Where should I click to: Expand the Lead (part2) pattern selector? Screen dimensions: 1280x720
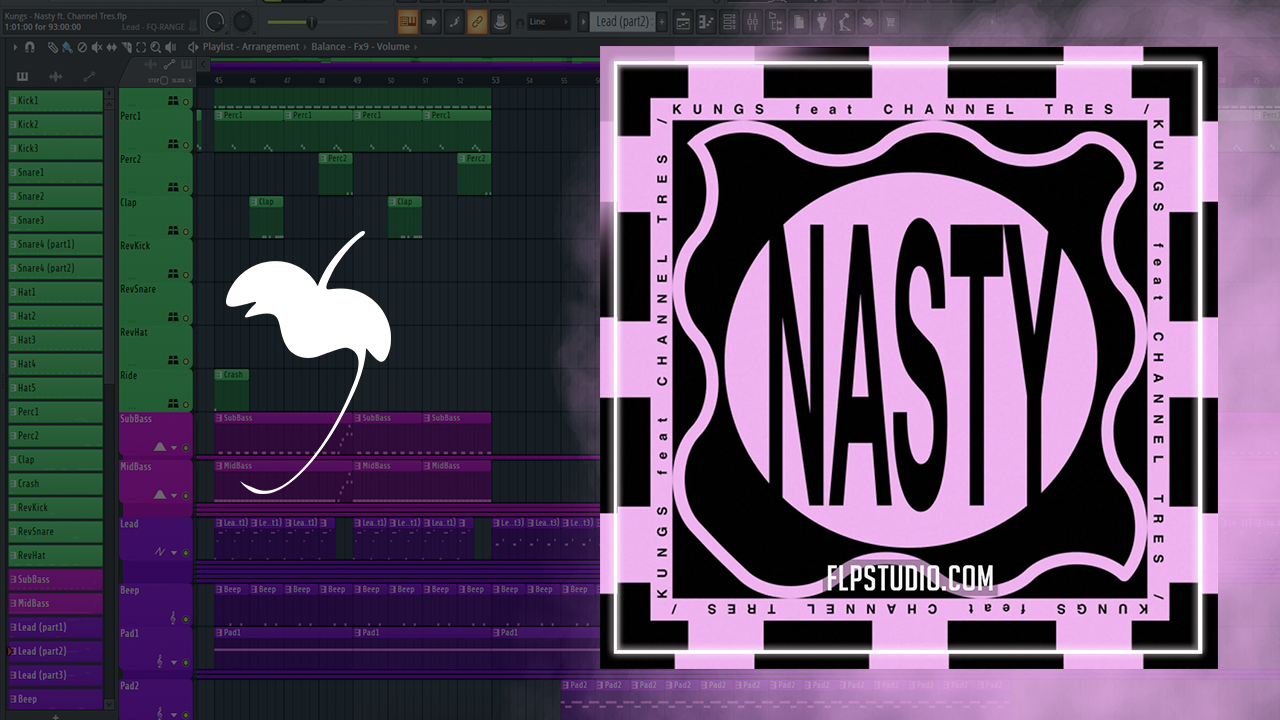622,21
